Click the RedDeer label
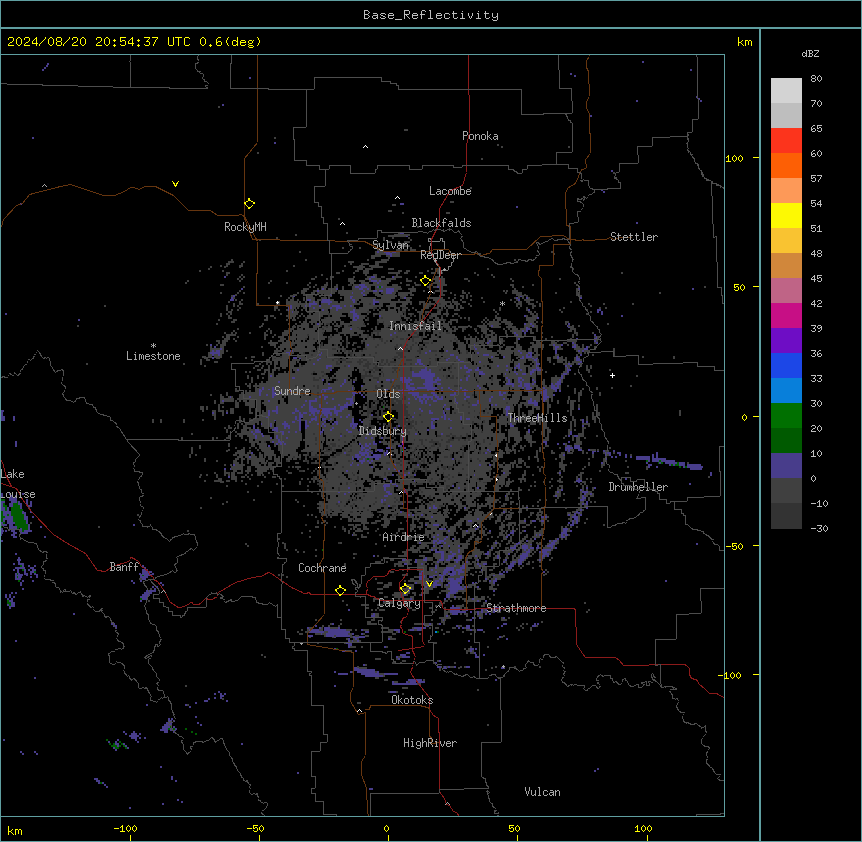Image resolution: width=862 pixels, height=842 pixels. (x=440, y=255)
